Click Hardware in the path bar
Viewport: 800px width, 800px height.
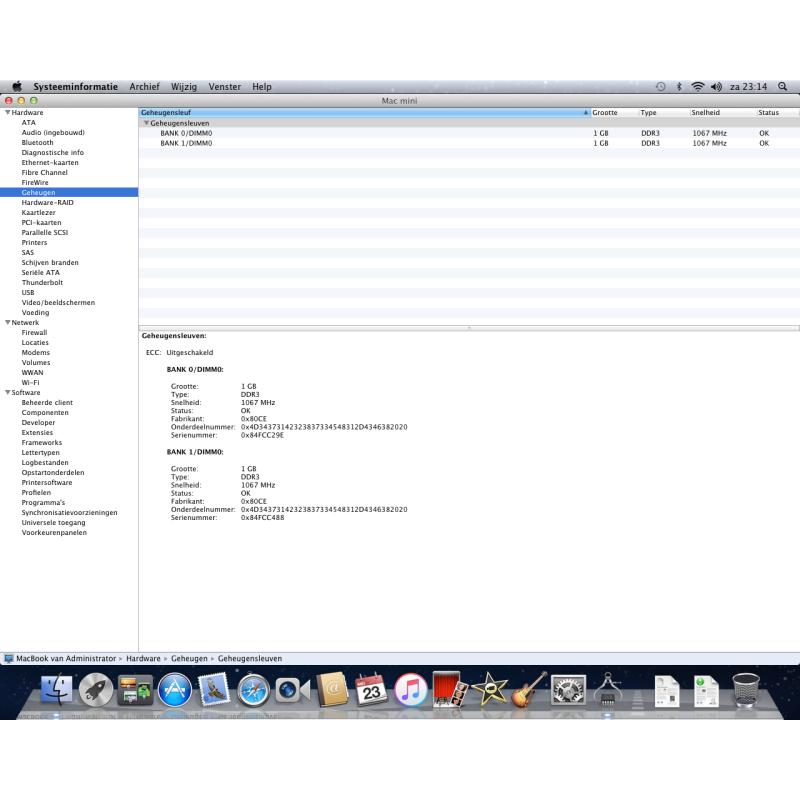point(143,658)
